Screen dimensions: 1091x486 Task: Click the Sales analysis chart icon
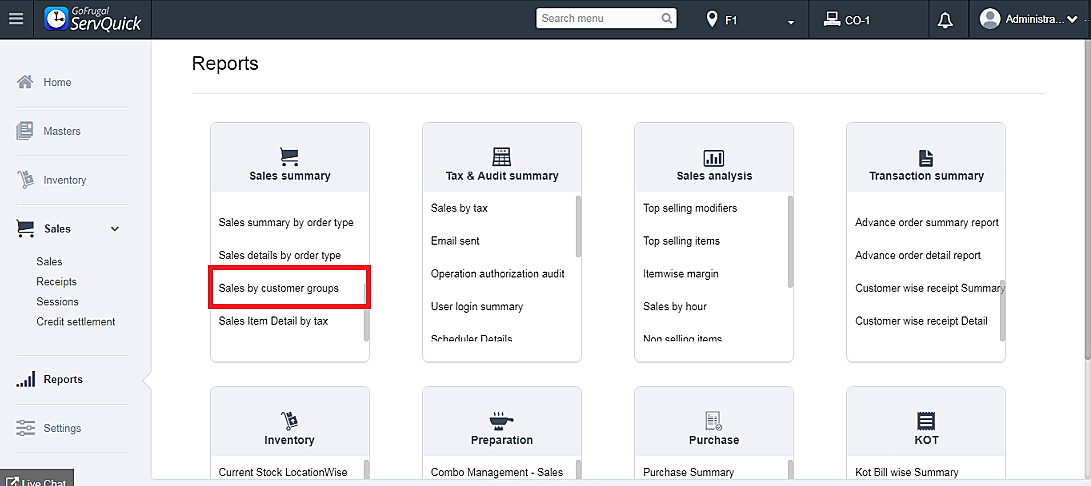tap(714, 158)
